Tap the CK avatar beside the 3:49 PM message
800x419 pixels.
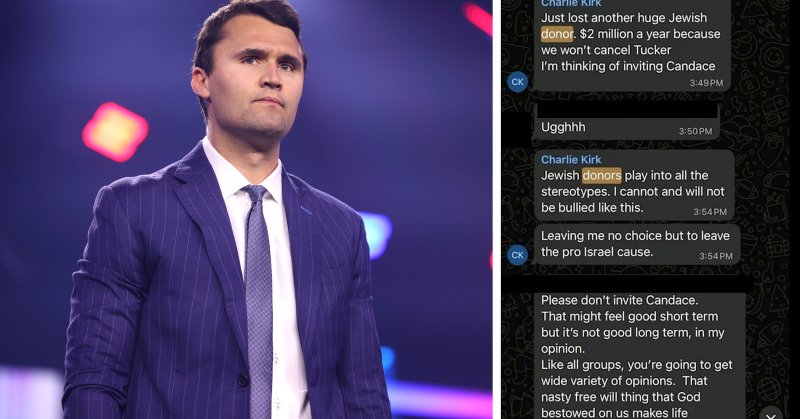point(517,82)
